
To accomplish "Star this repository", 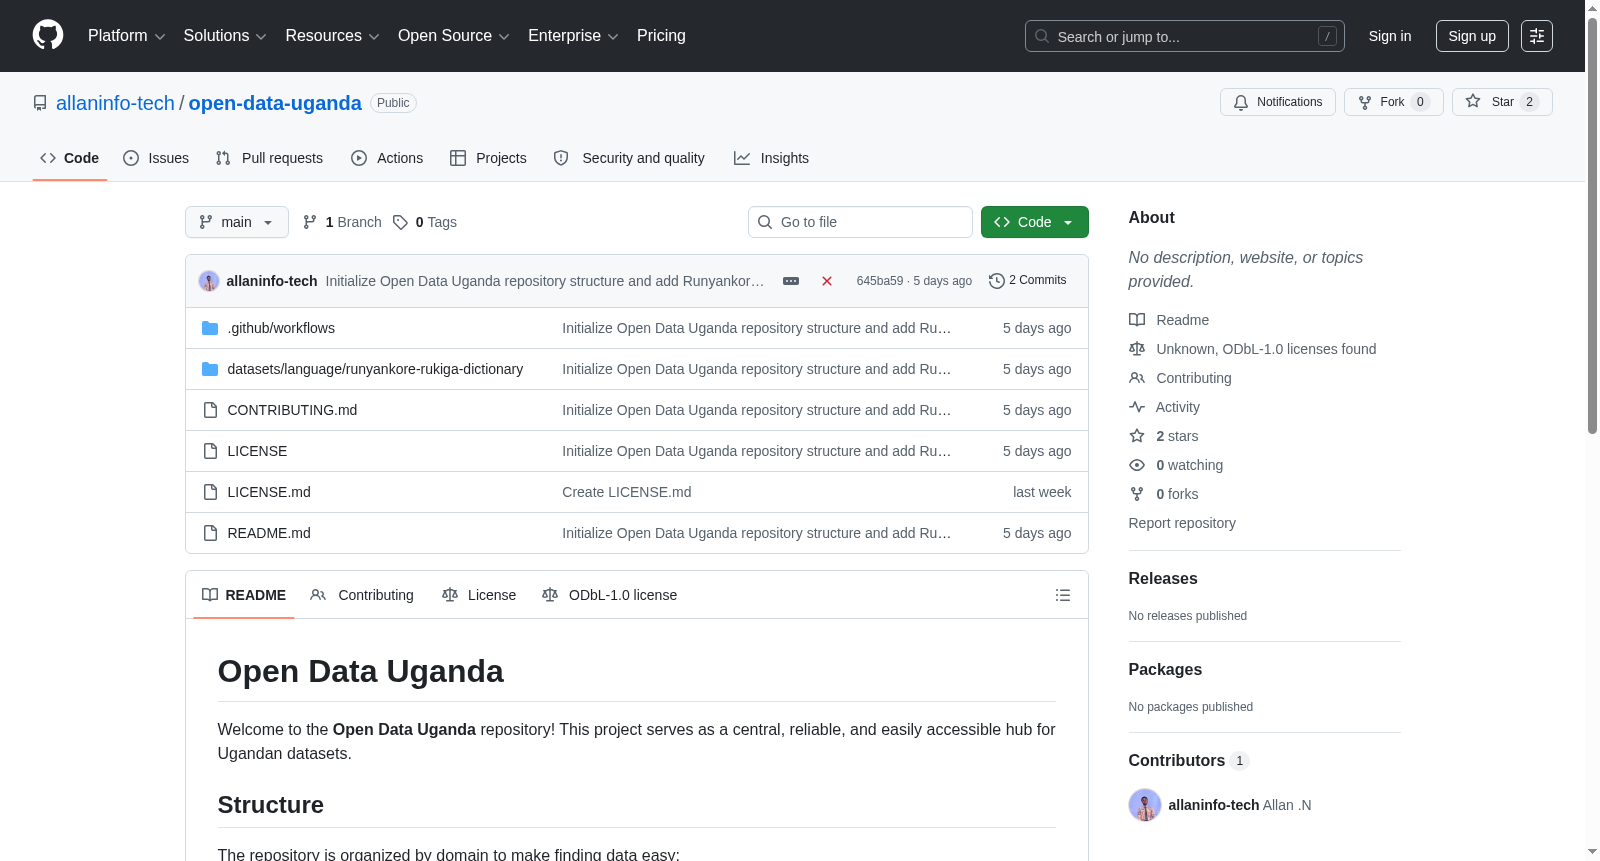I will (x=1502, y=102).
